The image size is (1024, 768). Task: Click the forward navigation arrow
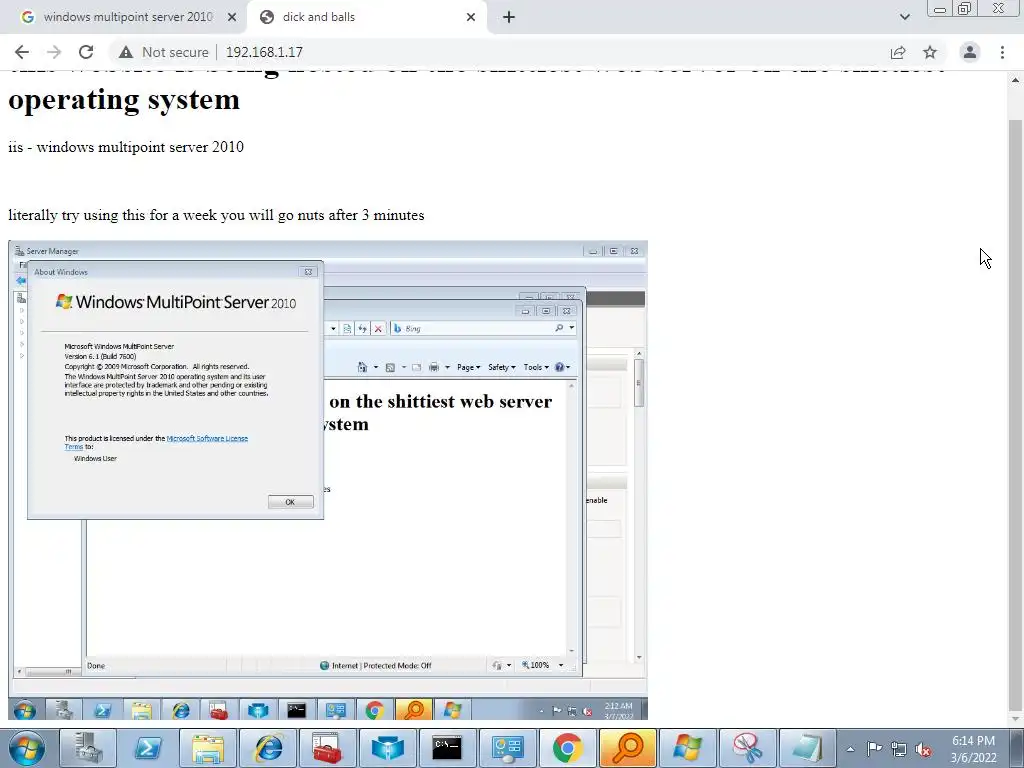(x=54, y=52)
